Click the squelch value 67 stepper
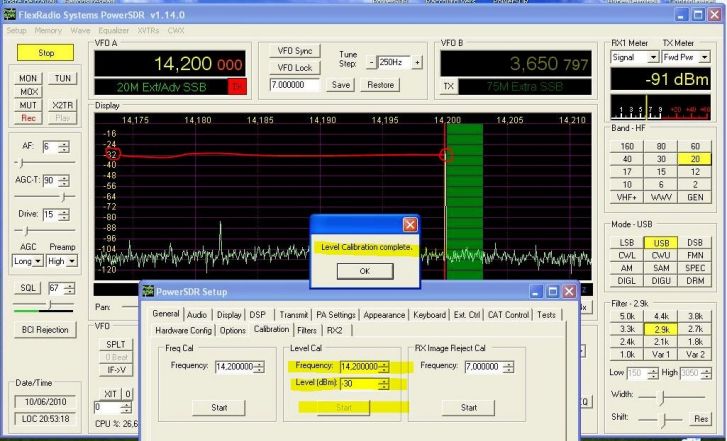Image resolution: width=727 pixels, height=441 pixels. click(x=70, y=288)
